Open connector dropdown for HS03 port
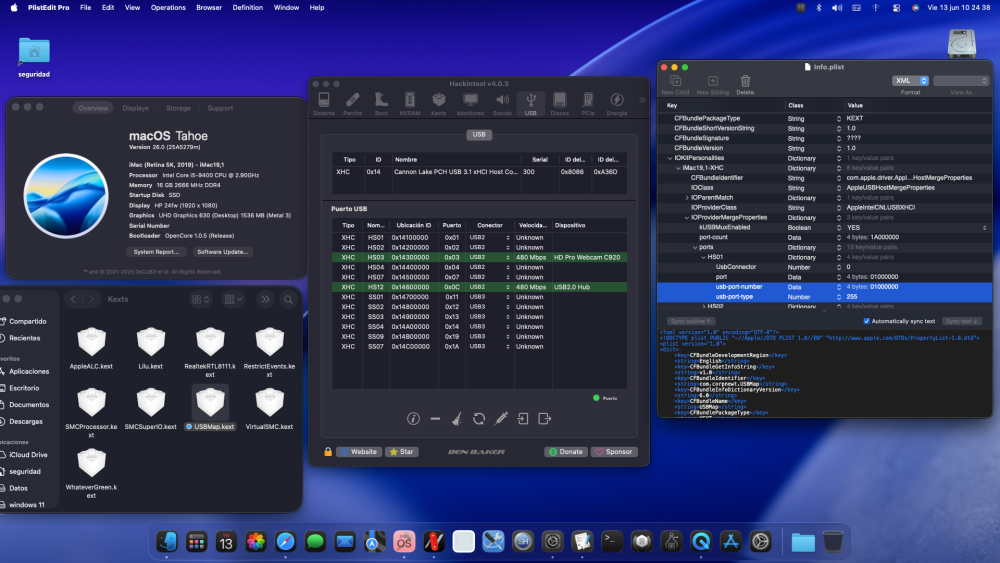This screenshot has width=1000, height=563. [x=508, y=258]
